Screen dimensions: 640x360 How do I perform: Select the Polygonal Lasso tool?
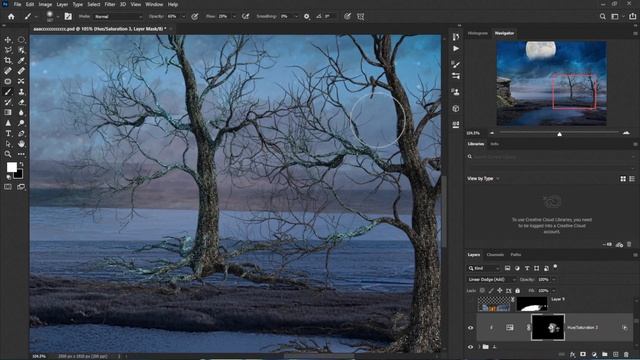point(8,50)
